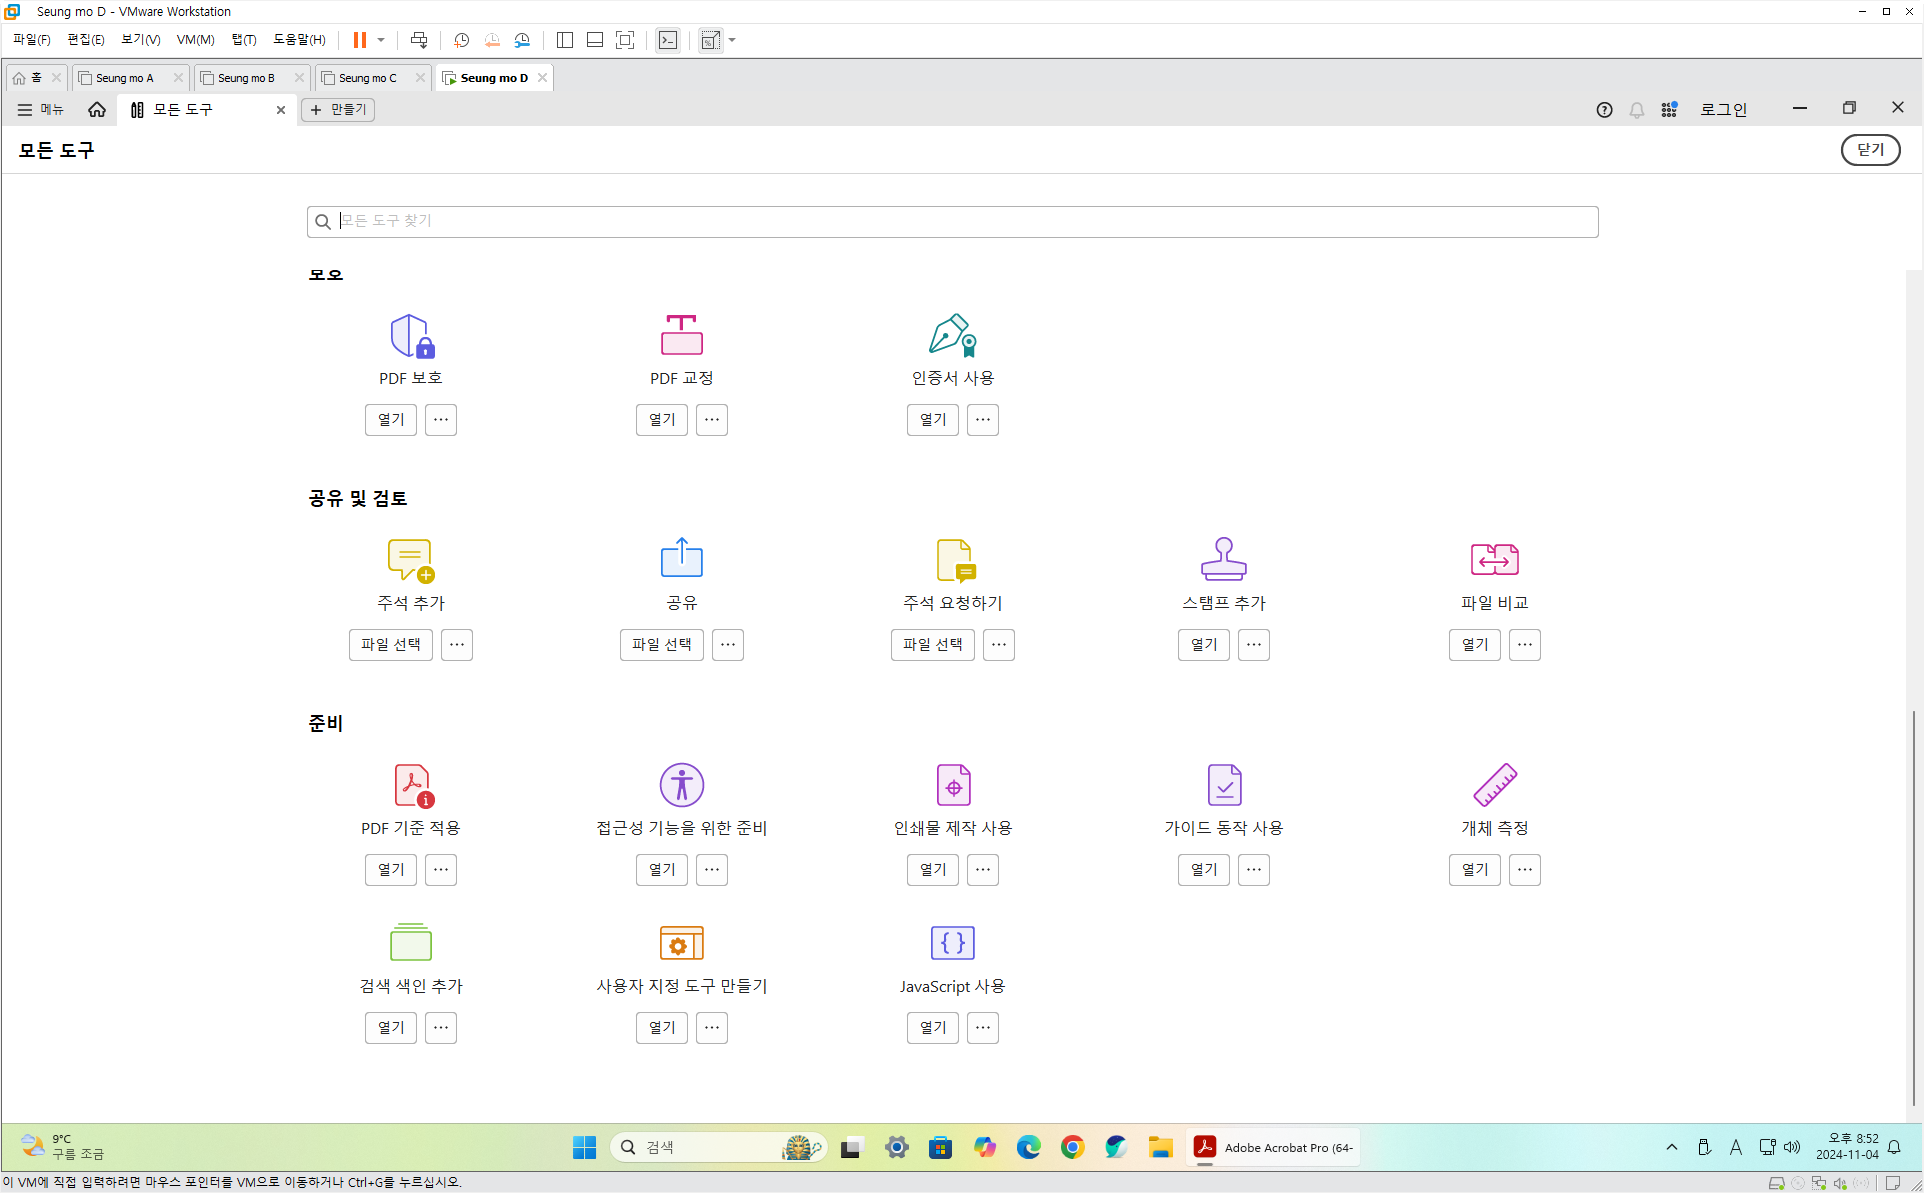Open ellipsis options for 가이드 동작 사용
Image resolution: width=1924 pixels, height=1193 pixels.
[1253, 870]
